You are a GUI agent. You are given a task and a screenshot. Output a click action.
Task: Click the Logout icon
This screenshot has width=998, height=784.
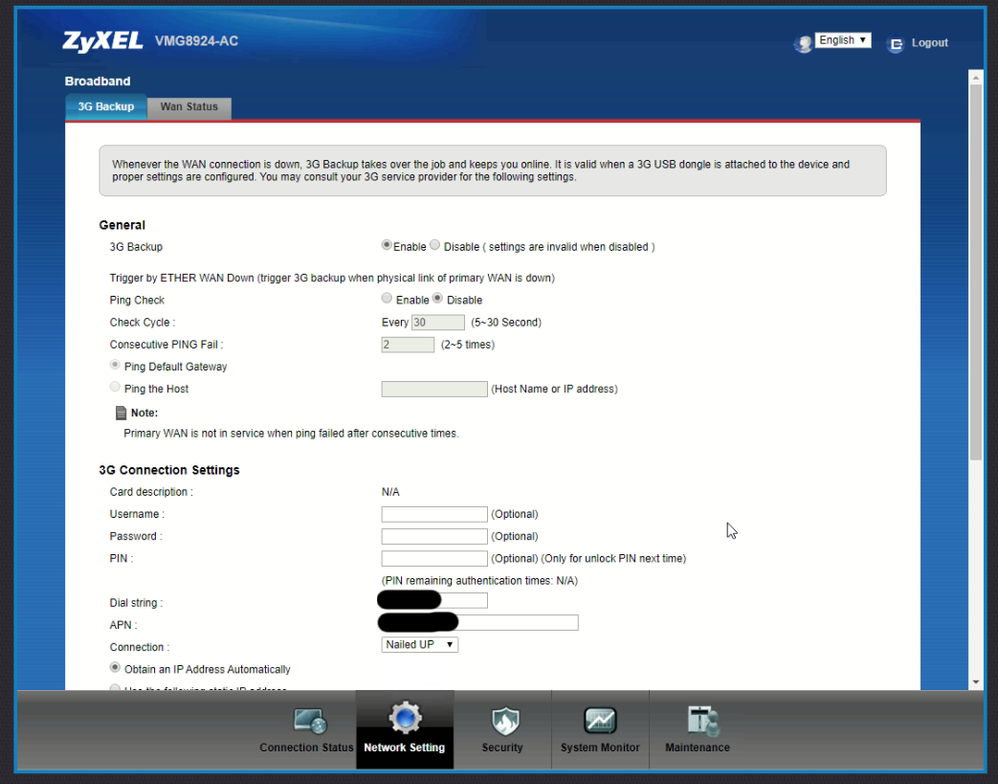coord(896,44)
